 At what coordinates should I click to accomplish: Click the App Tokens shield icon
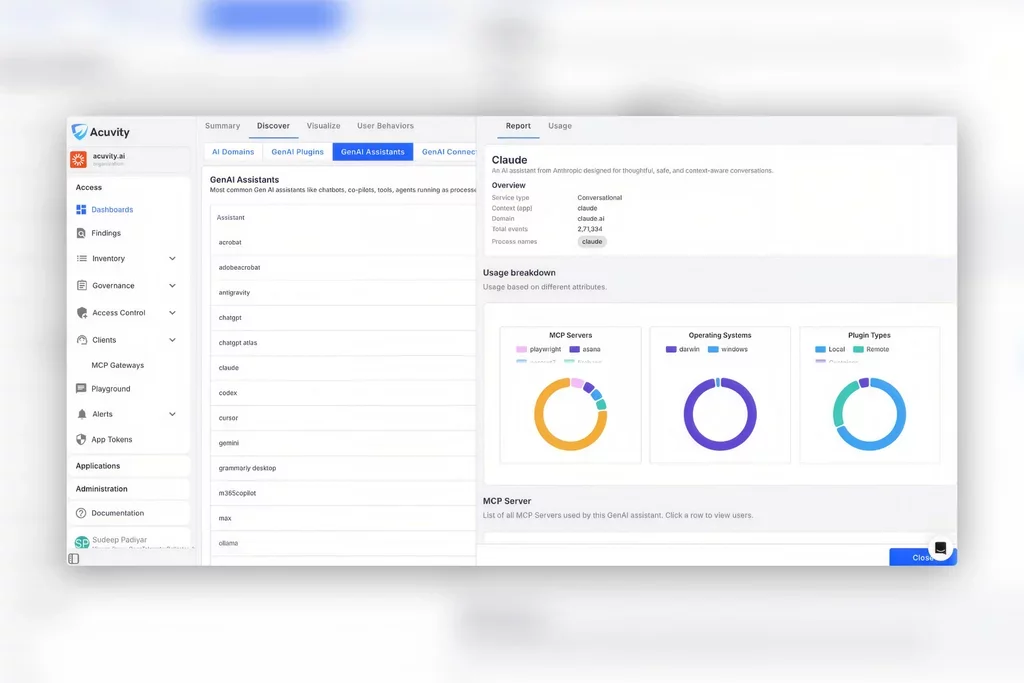point(81,439)
